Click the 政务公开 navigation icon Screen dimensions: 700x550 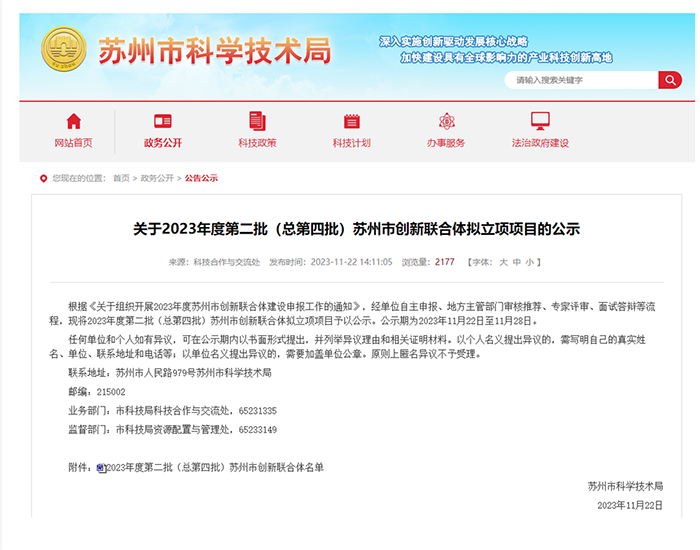[x=163, y=121]
